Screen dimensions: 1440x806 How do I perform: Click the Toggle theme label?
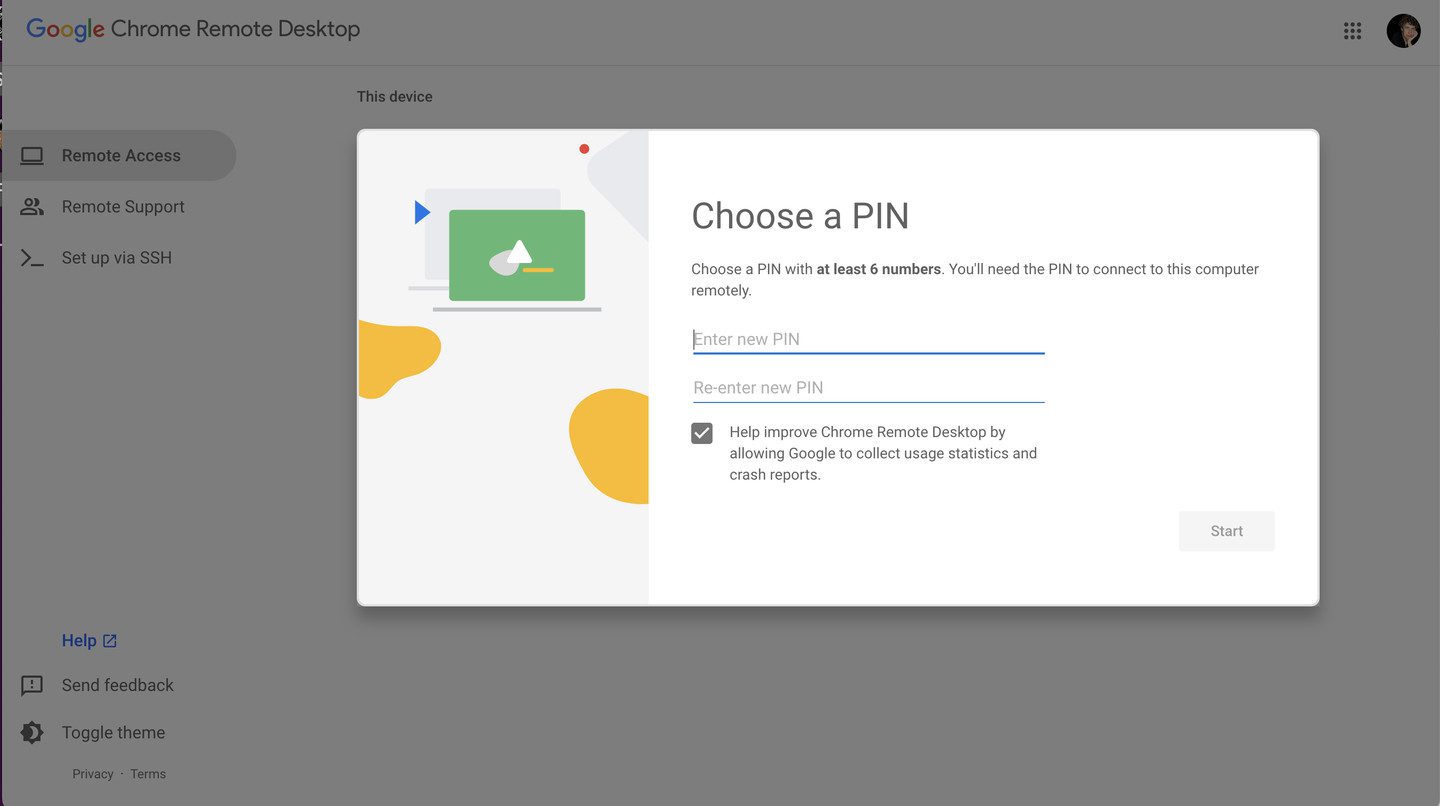tap(113, 732)
